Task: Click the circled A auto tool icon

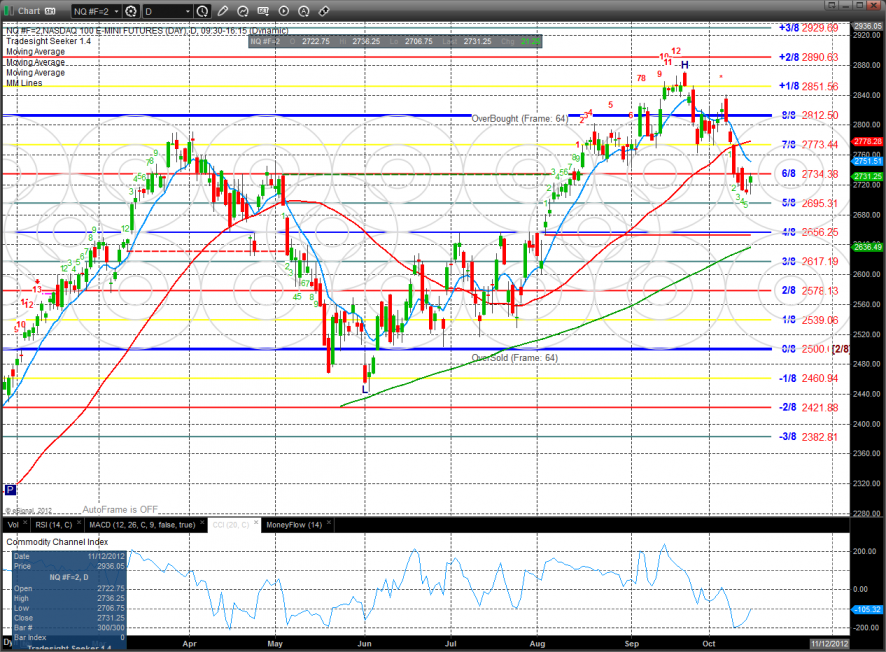Action: (x=303, y=11)
